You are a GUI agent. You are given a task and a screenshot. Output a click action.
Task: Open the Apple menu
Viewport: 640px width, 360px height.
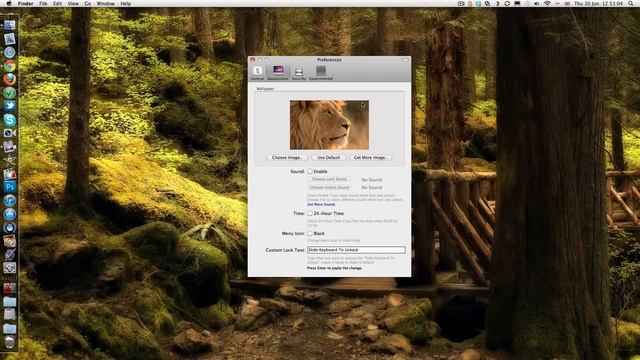tap(9, 3)
